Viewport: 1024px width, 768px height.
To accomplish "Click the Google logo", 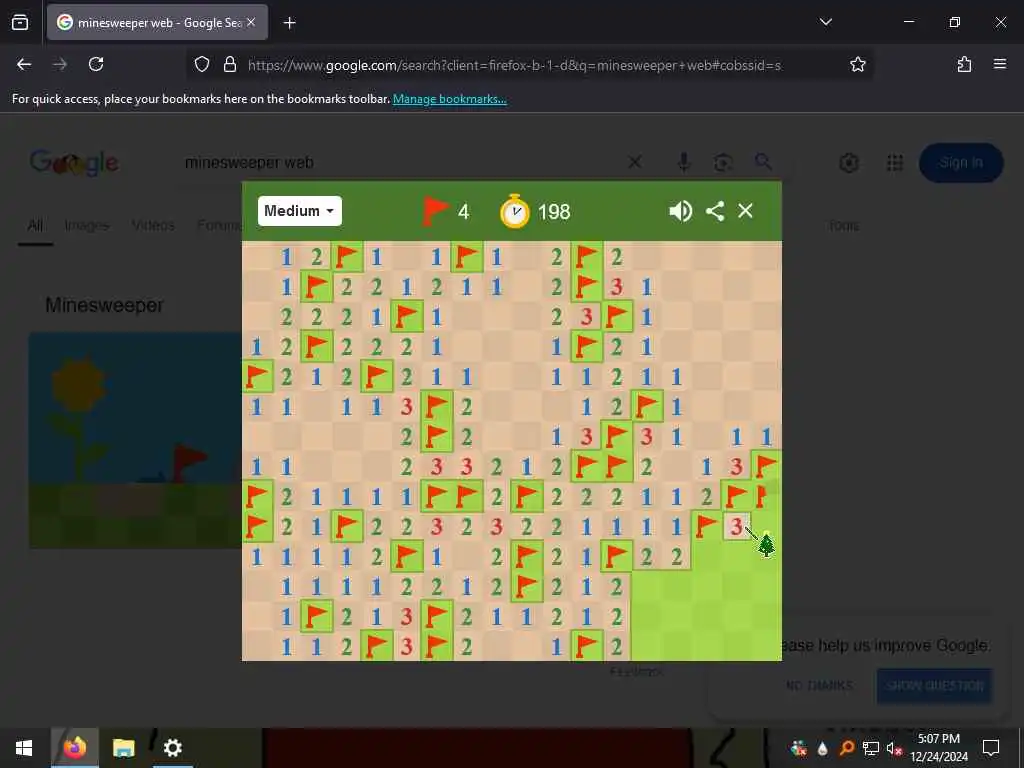I will [x=74, y=163].
